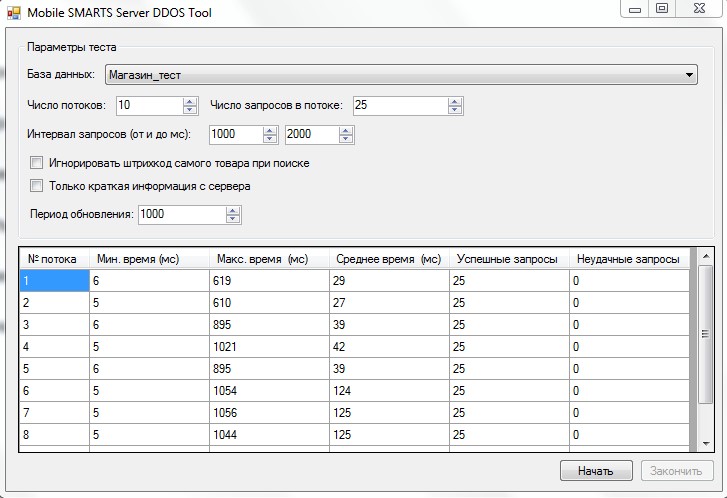
Task: Select average time cell 29
Action: pyautogui.click(x=389, y=281)
